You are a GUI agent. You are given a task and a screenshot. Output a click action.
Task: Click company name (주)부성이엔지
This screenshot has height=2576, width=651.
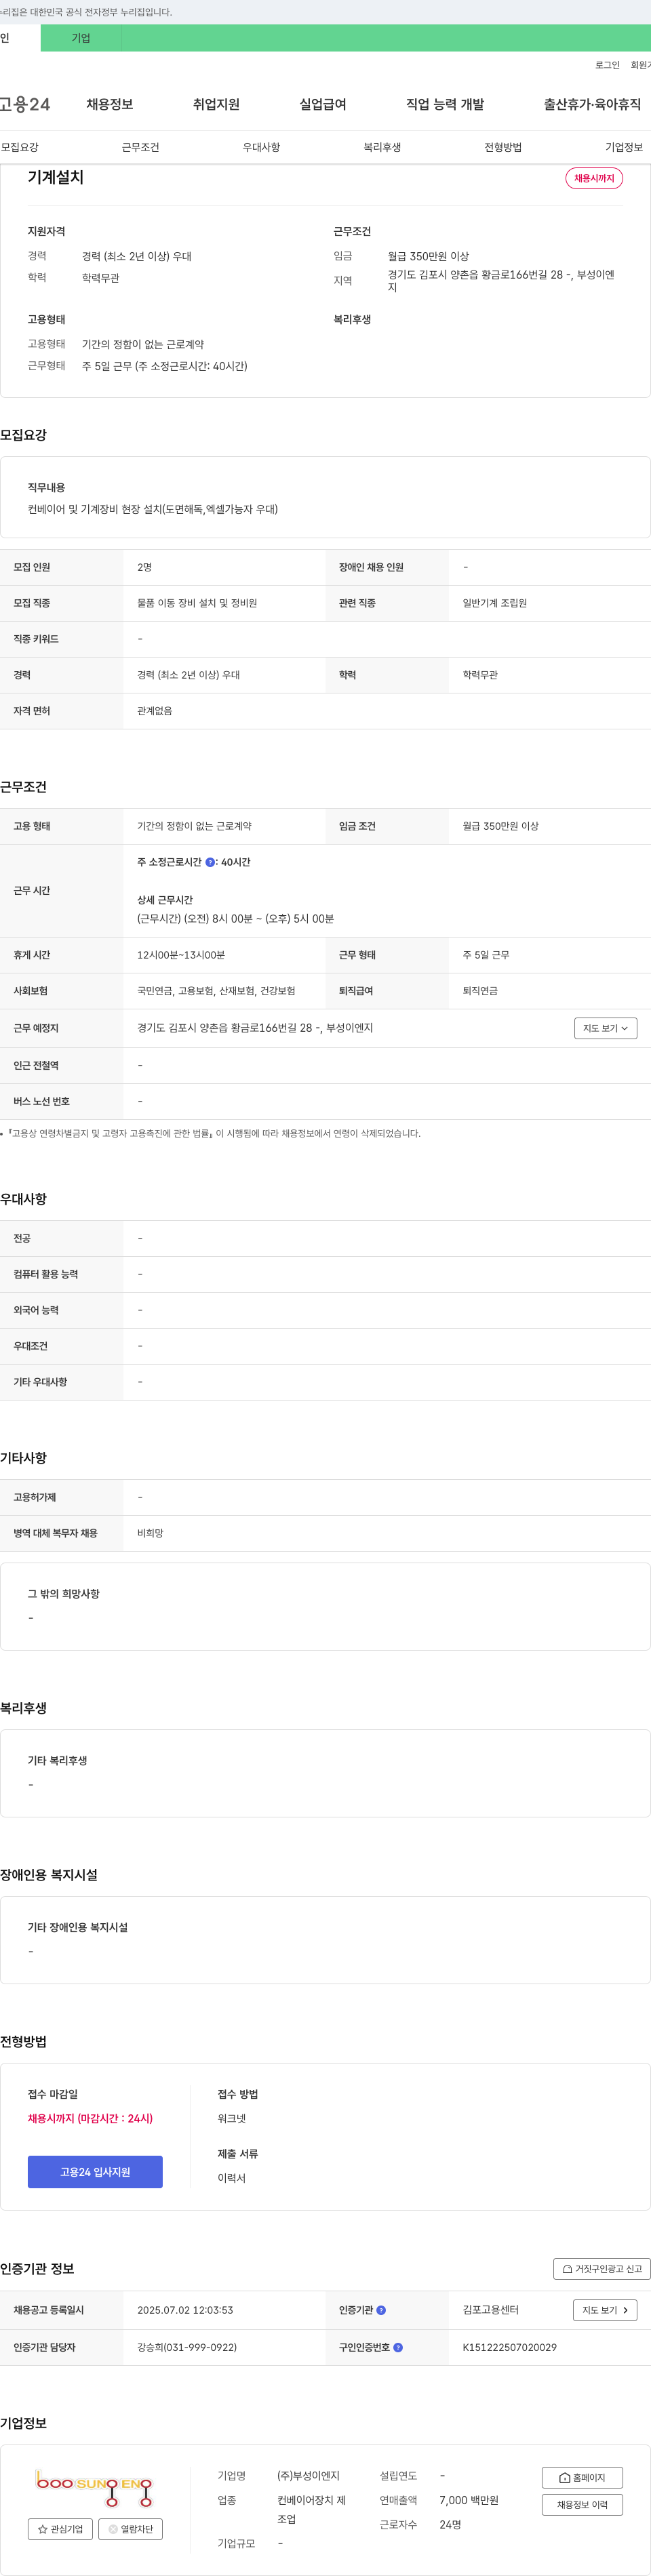point(308,2476)
